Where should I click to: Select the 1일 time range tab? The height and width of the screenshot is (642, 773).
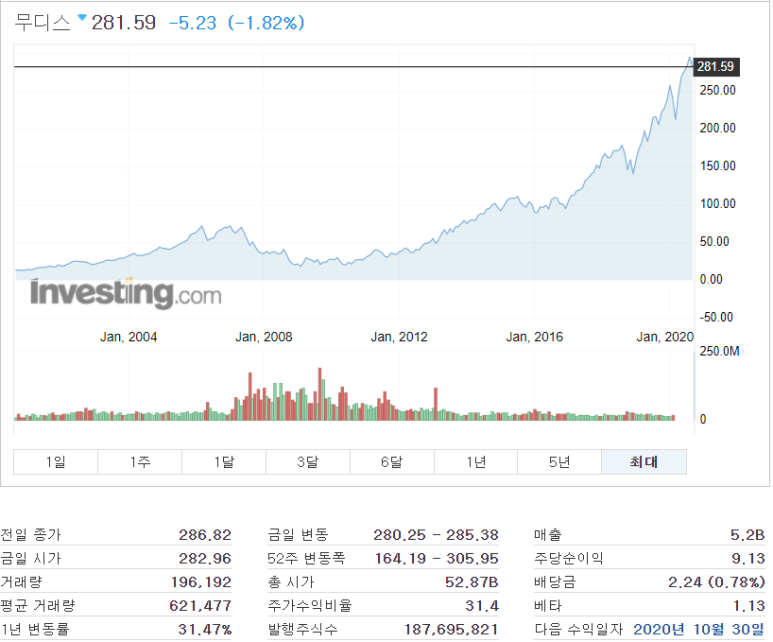click(56, 462)
